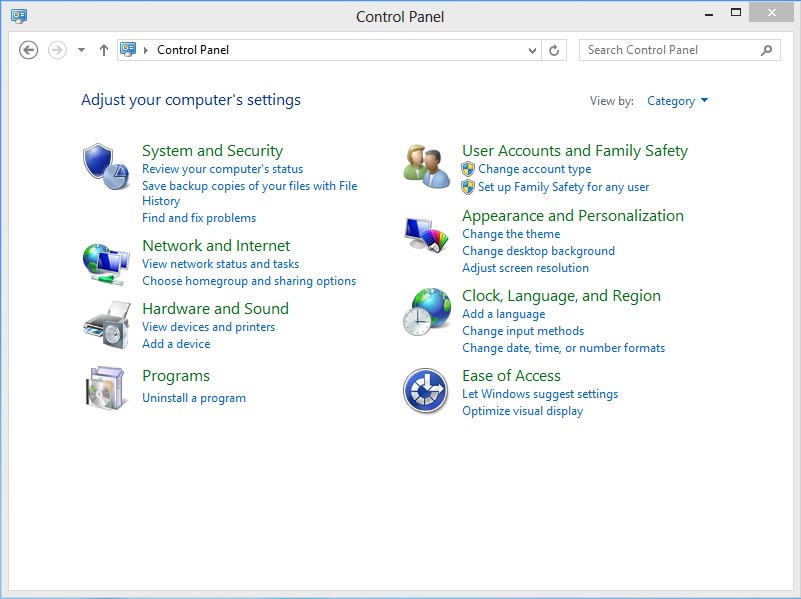Open the Clock, Language, and Region globe icon

427,312
